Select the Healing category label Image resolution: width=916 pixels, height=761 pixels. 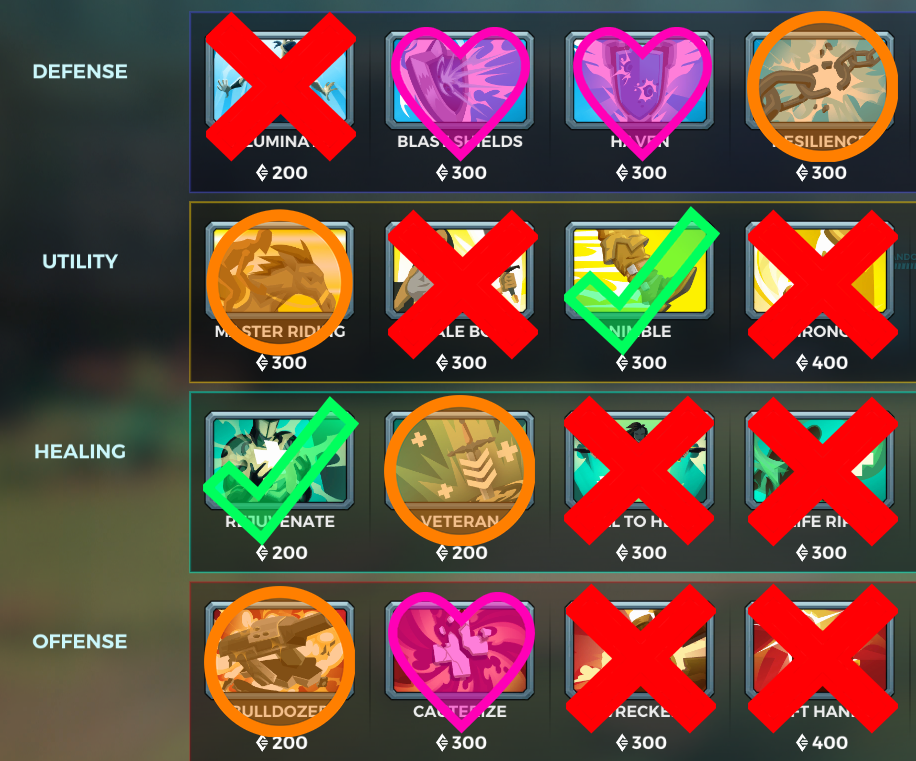click(x=80, y=451)
